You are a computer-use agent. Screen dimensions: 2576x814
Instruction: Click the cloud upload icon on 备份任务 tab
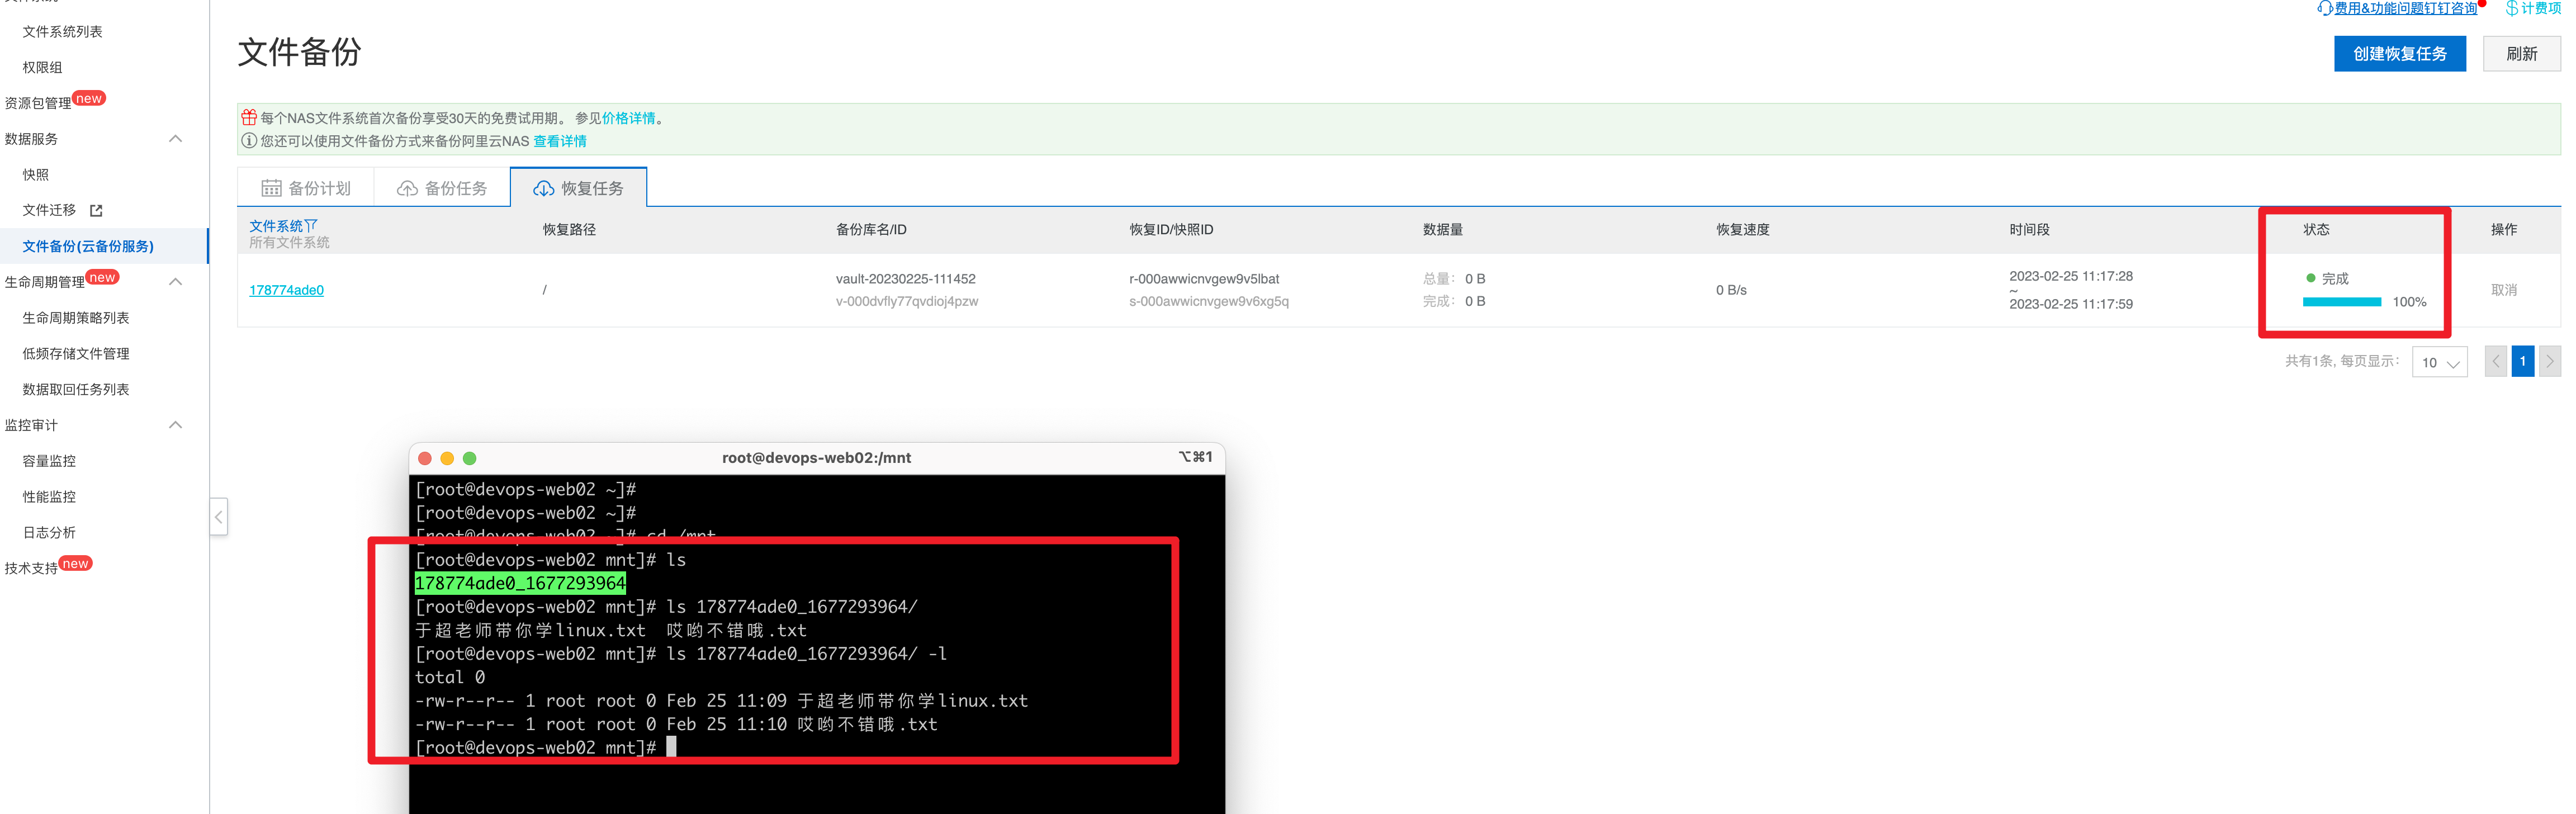click(x=407, y=188)
